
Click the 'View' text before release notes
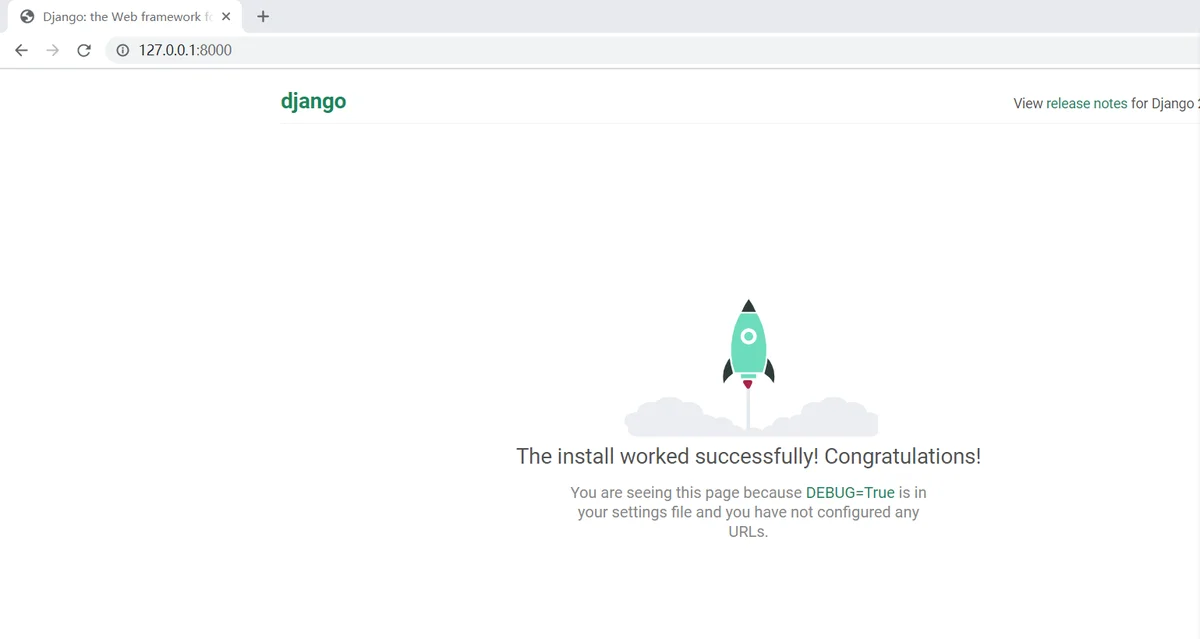tap(1028, 103)
